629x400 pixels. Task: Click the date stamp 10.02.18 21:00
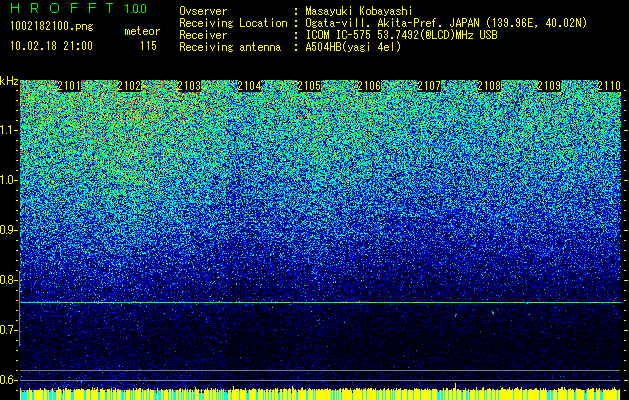[51, 46]
